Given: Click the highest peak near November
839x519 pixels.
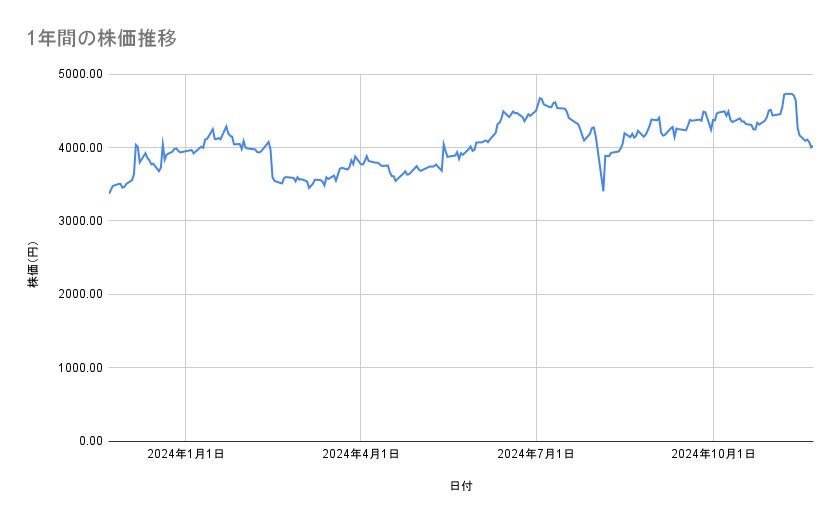Looking at the screenshot, I should point(788,94).
